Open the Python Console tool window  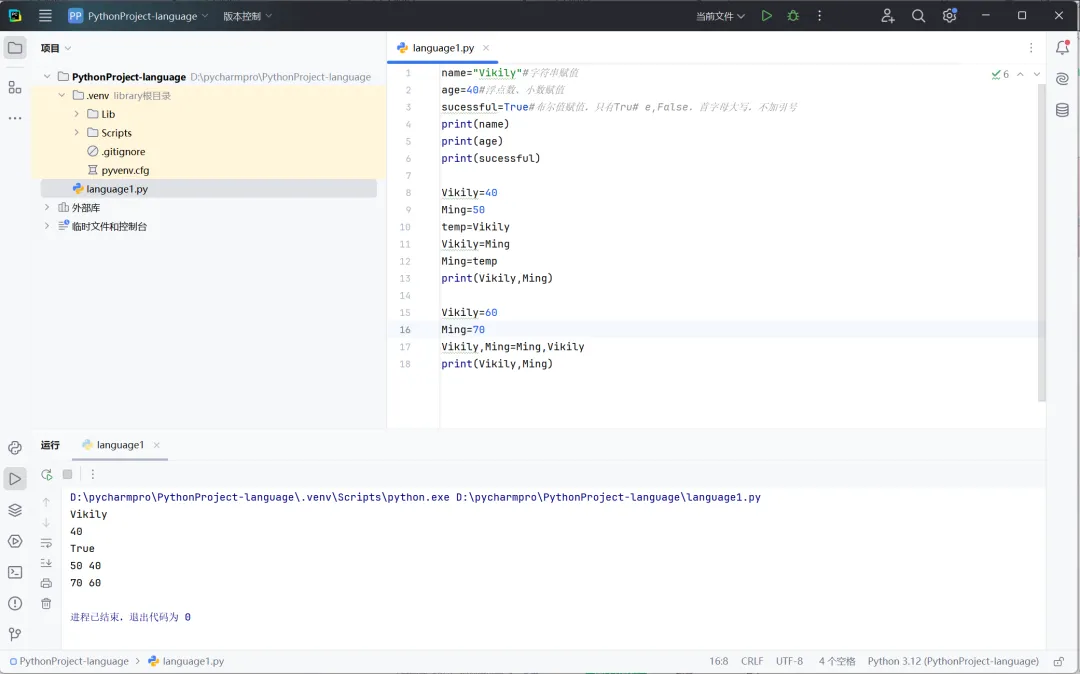[15, 447]
